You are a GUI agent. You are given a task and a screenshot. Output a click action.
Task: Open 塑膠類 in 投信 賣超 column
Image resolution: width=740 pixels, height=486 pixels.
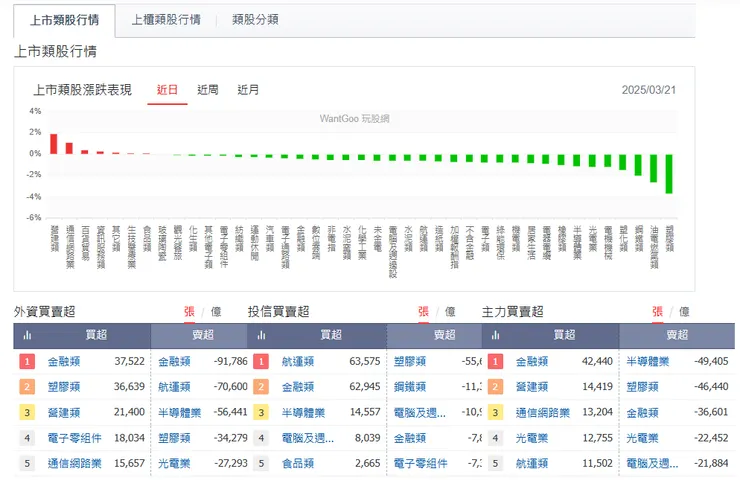pos(410,362)
